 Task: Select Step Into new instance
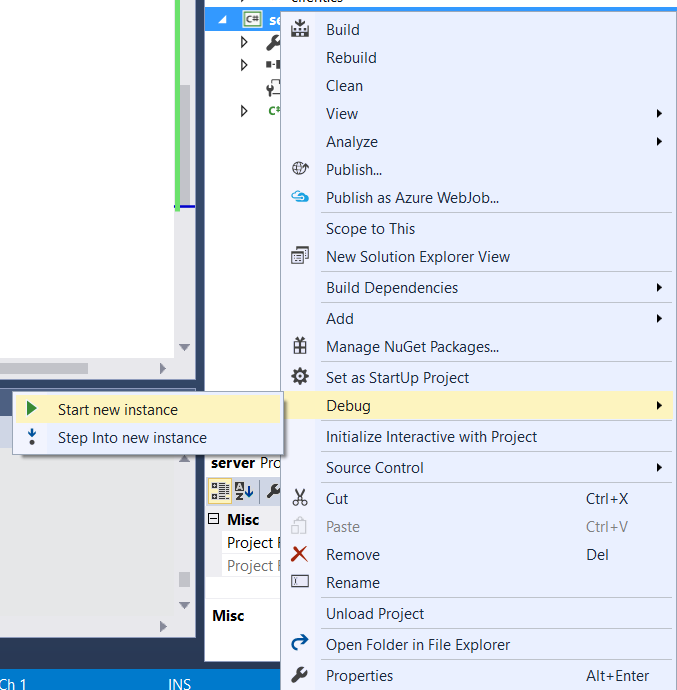click(148, 437)
